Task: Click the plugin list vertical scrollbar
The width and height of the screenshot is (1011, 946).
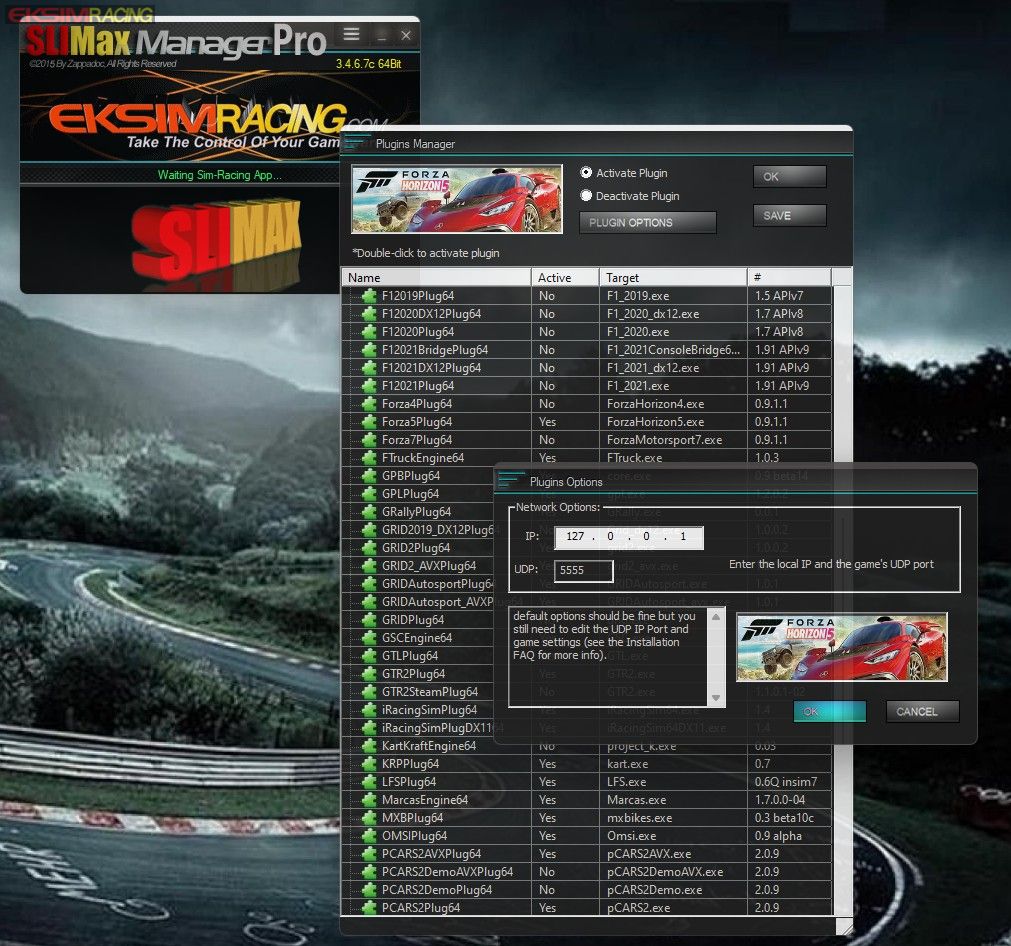Action: (x=842, y=600)
